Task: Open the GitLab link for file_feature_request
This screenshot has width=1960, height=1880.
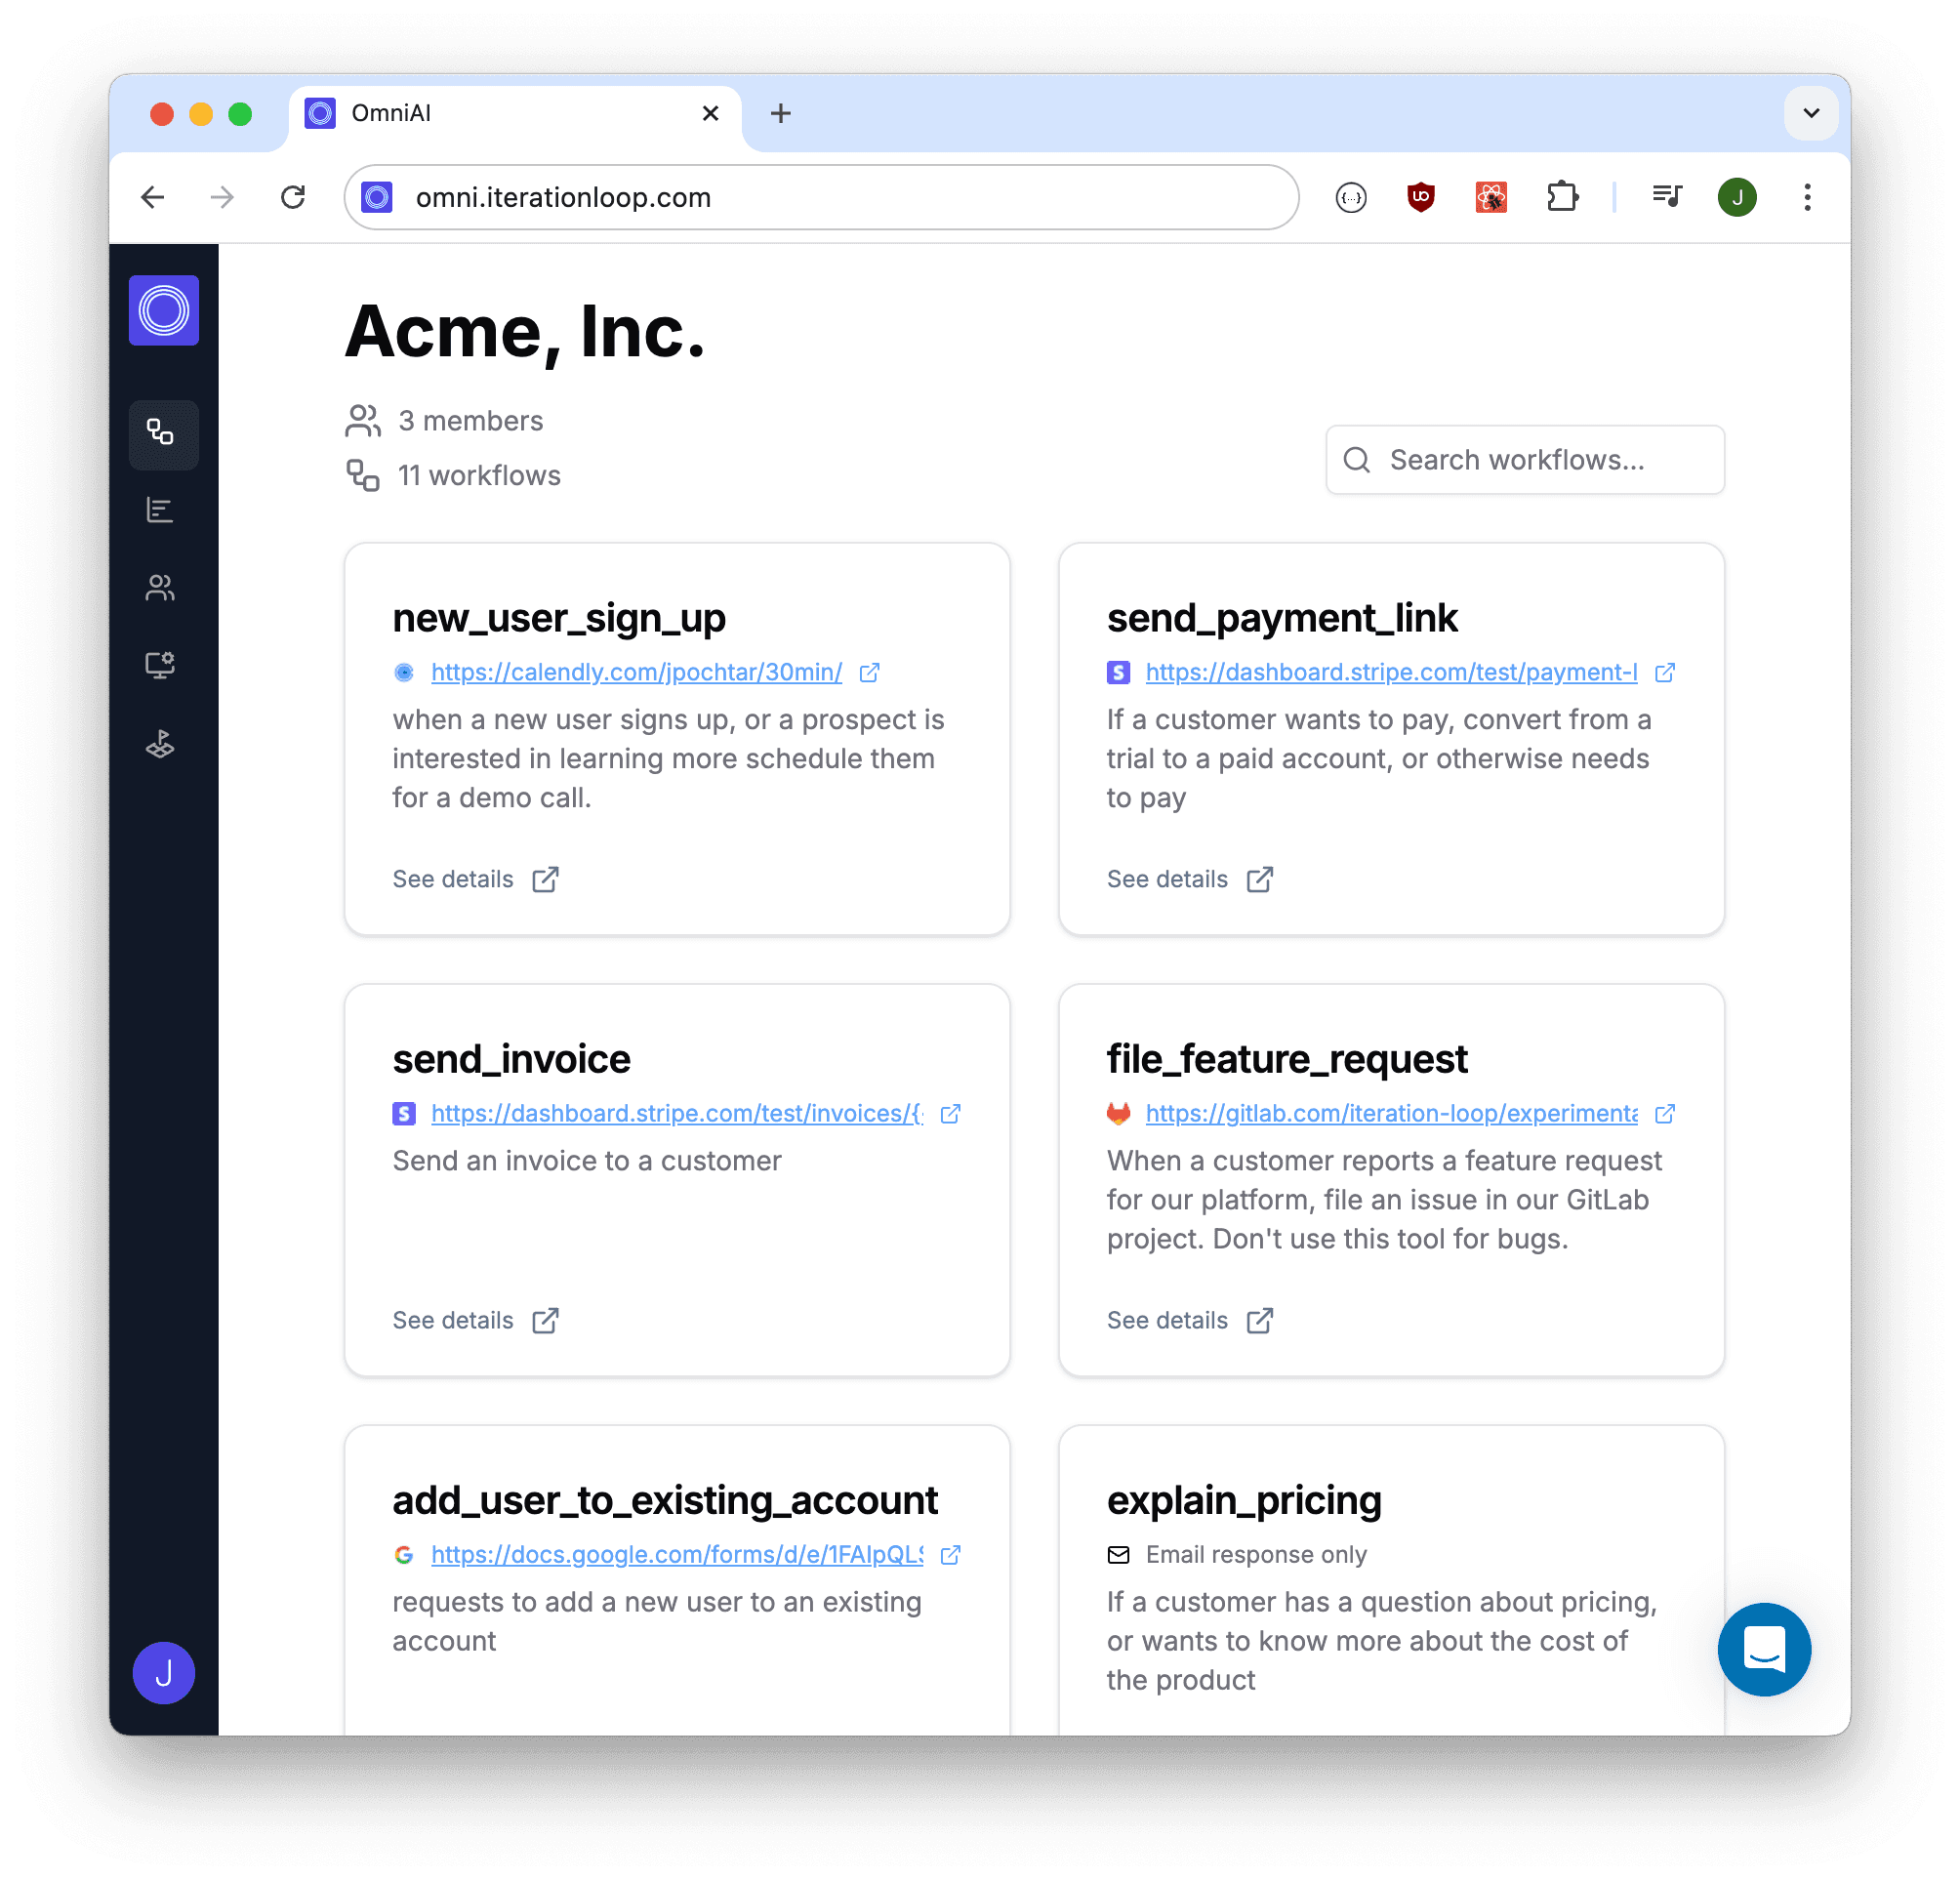Action: [x=1390, y=1113]
